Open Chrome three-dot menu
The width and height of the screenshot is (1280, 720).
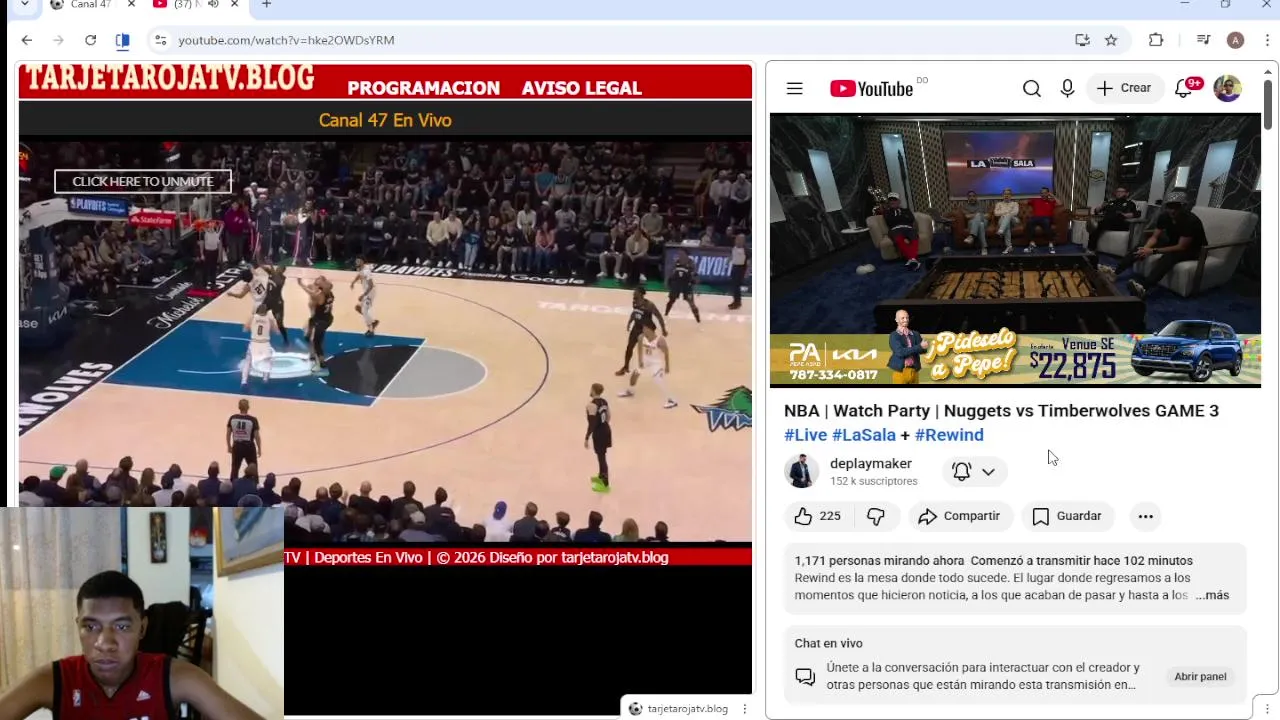pyautogui.click(x=1266, y=40)
